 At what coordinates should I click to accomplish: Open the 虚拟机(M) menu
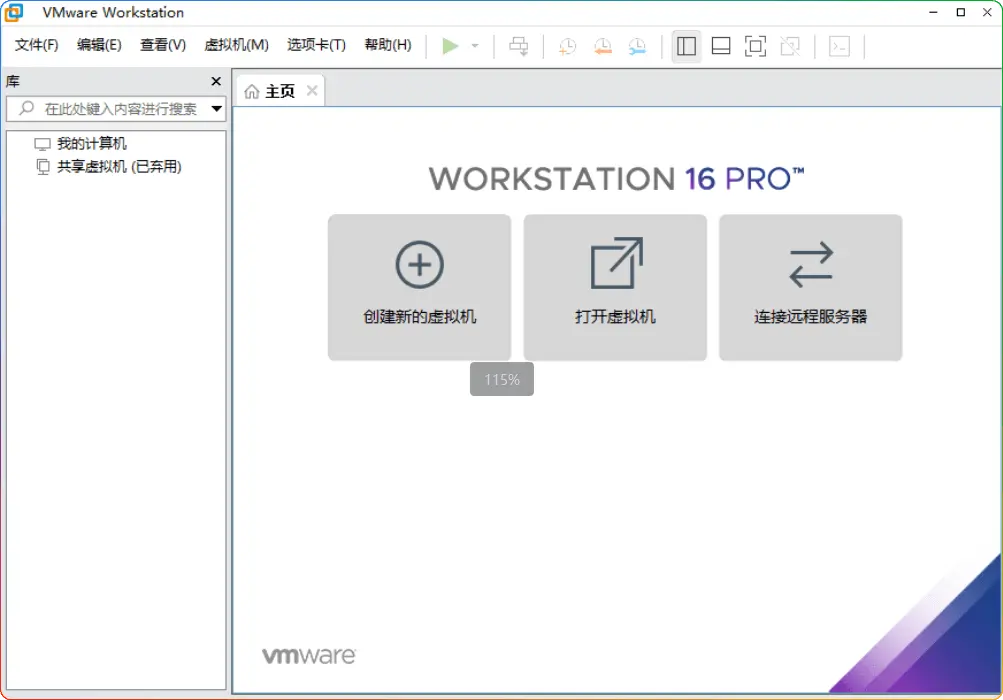click(x=236, y=45)
